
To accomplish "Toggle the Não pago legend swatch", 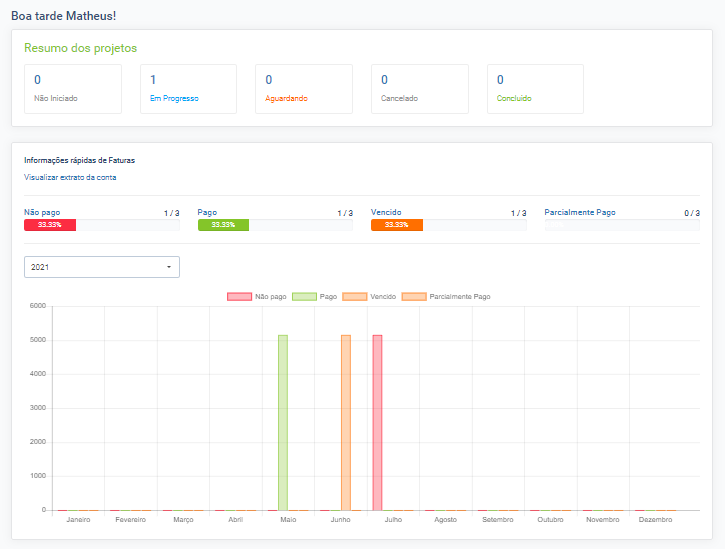I will pos(239,297).
